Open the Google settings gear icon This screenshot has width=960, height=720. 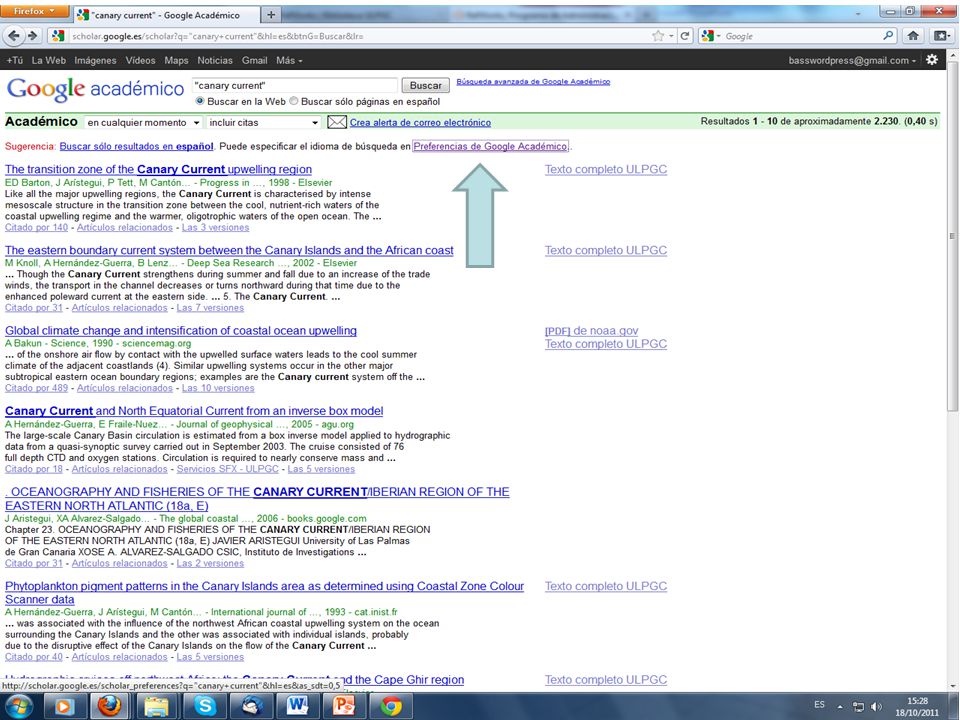(x=932, y=60)
